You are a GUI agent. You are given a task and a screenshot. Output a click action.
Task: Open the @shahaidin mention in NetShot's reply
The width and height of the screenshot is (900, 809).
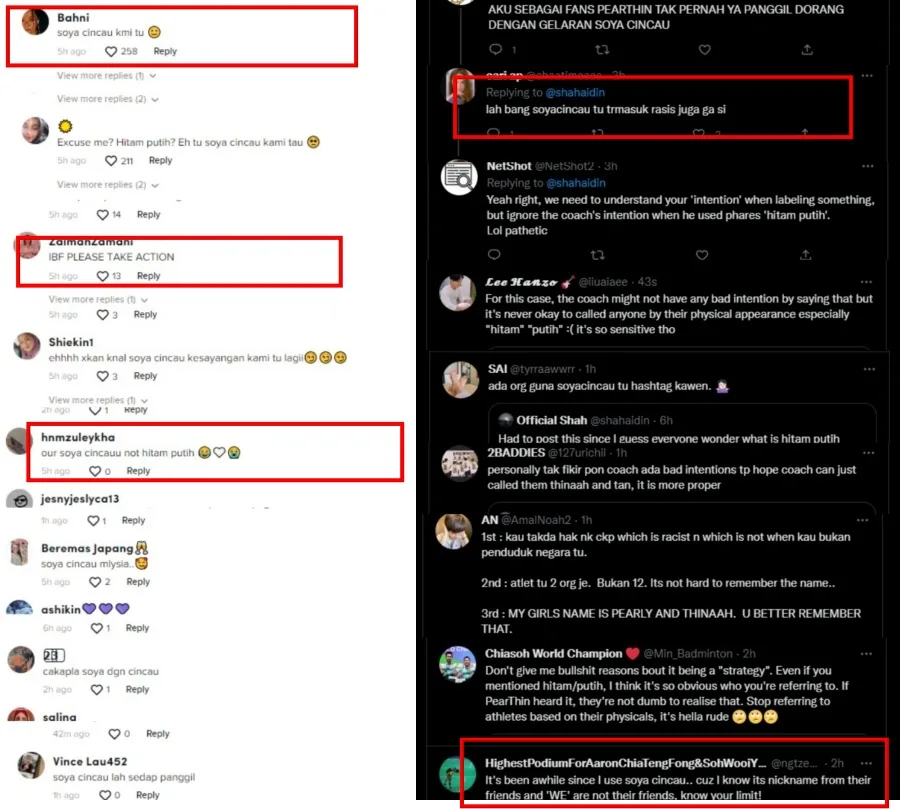pyautogui.click(x=576, y=183)
